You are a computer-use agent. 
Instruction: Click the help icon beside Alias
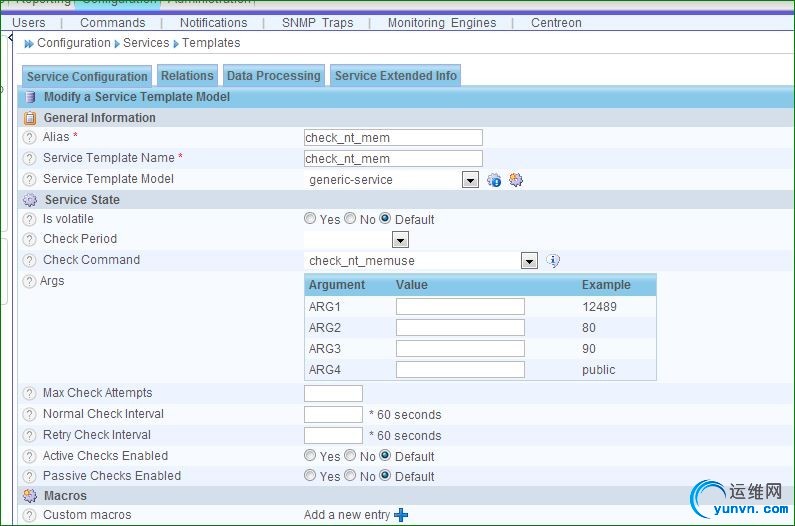coord(29,137)
